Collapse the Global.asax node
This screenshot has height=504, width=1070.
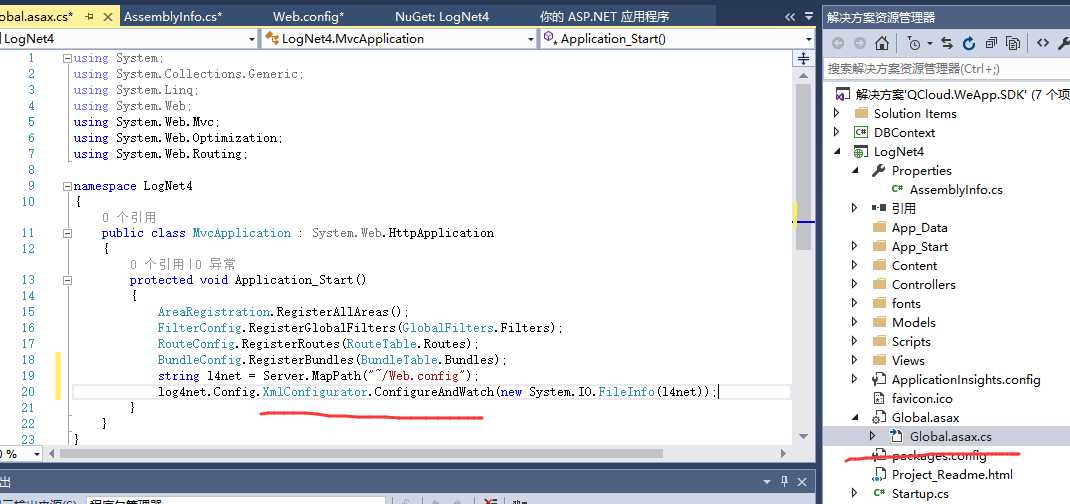855,417
